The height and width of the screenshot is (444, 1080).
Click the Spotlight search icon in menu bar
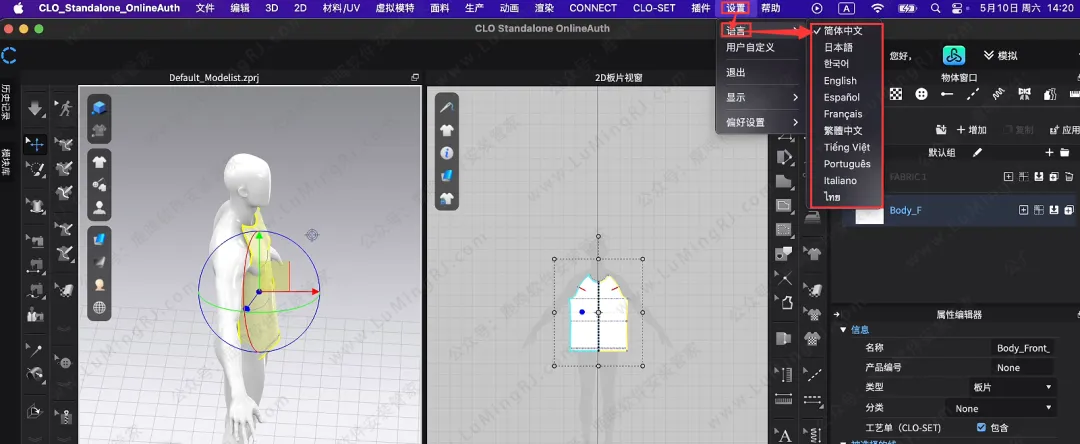(x=935, y=8)
